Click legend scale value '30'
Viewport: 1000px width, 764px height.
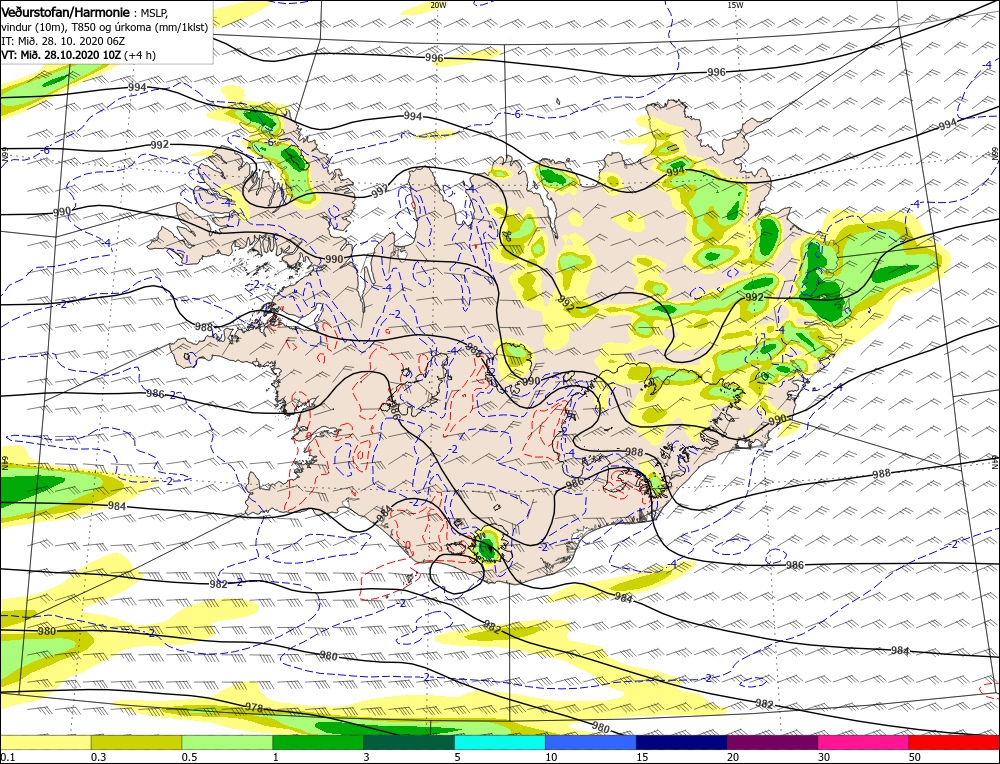click(824, 757)
